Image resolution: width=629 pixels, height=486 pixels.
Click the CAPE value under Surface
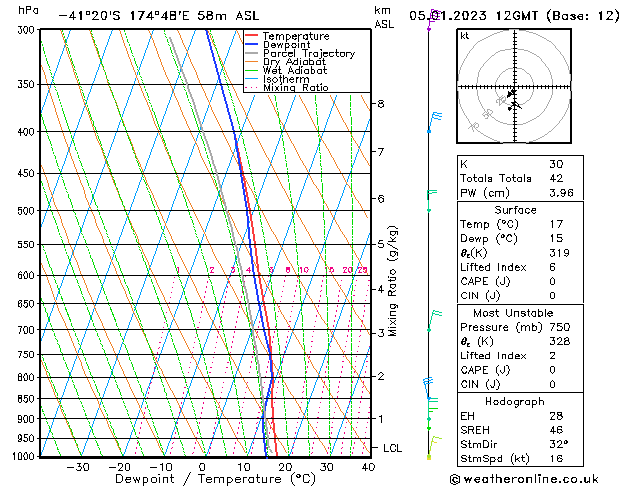pos(552,281)
